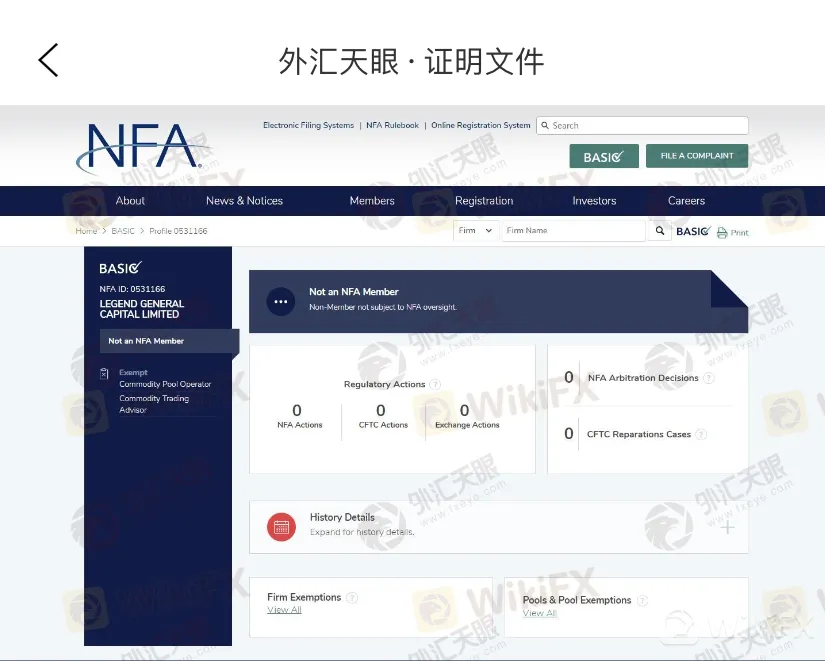The height and width of the screenshot is (661, 825).
Task: Click the NFA logo
Action: [143, 148]
